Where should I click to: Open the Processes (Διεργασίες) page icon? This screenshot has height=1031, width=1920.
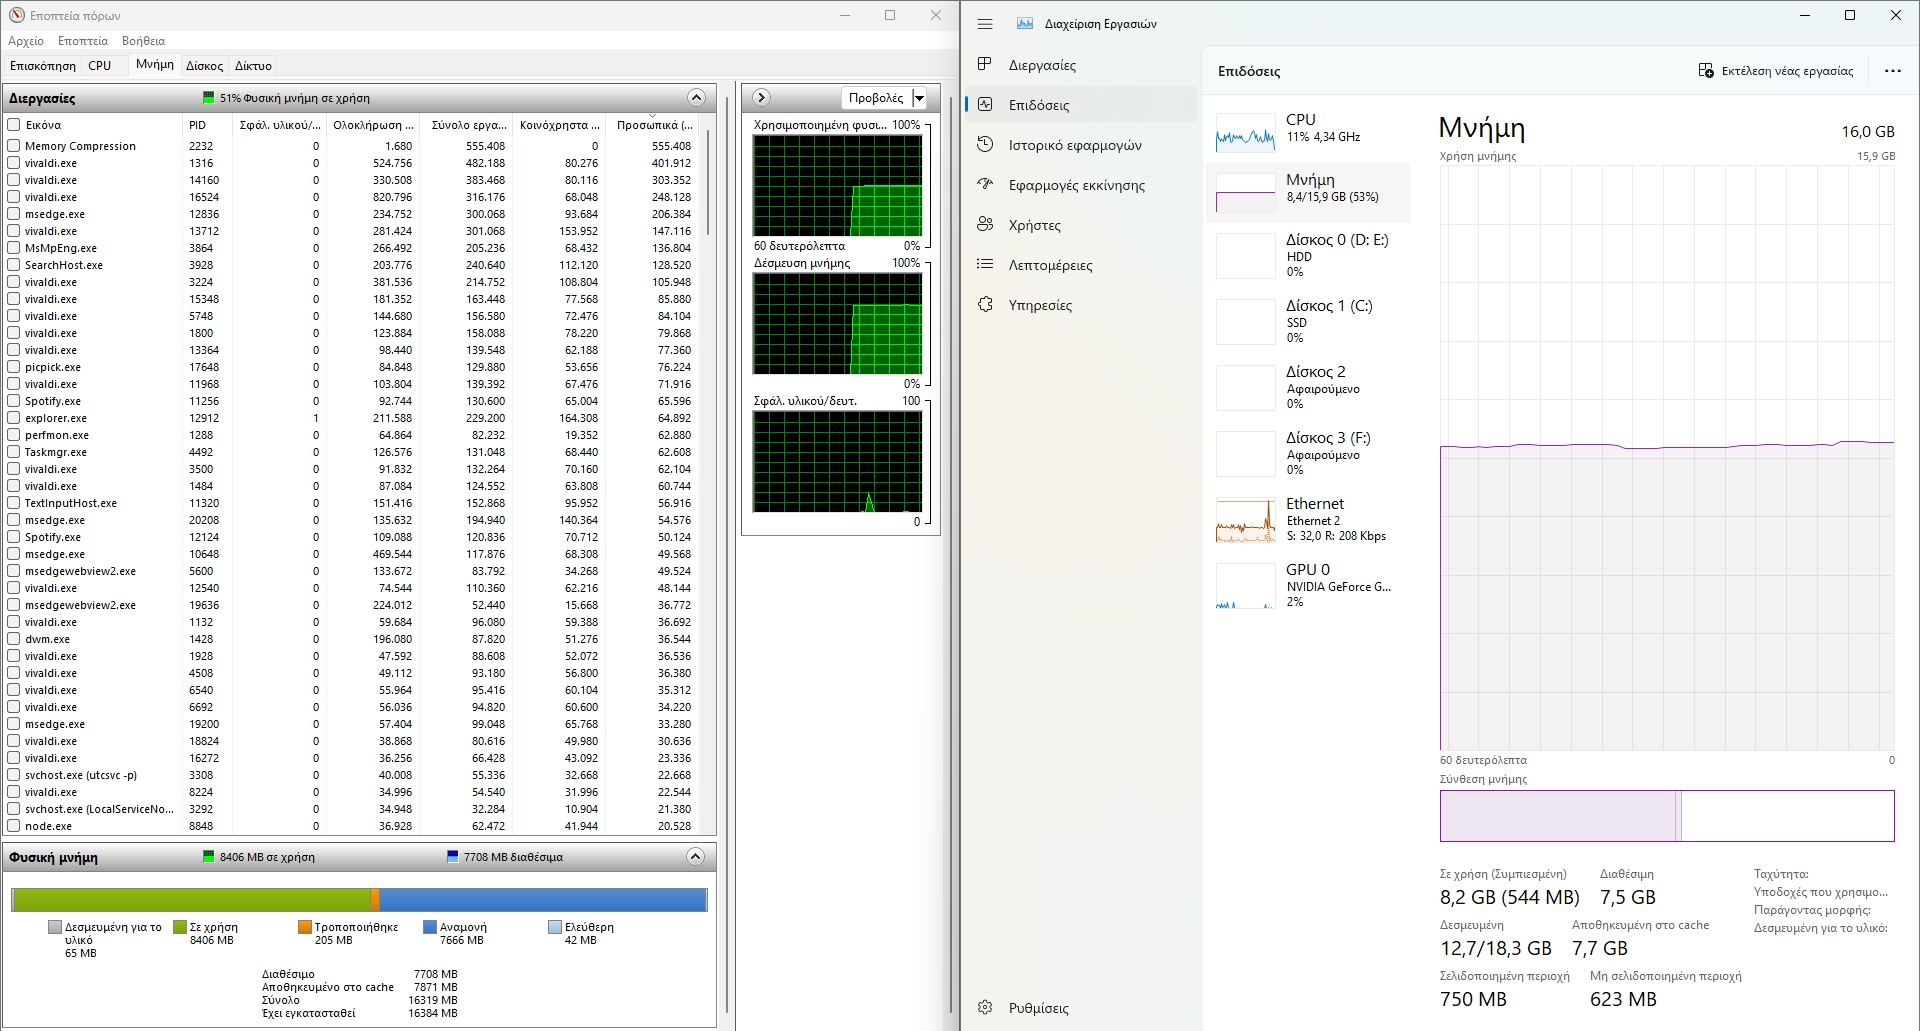coord(985,64)
